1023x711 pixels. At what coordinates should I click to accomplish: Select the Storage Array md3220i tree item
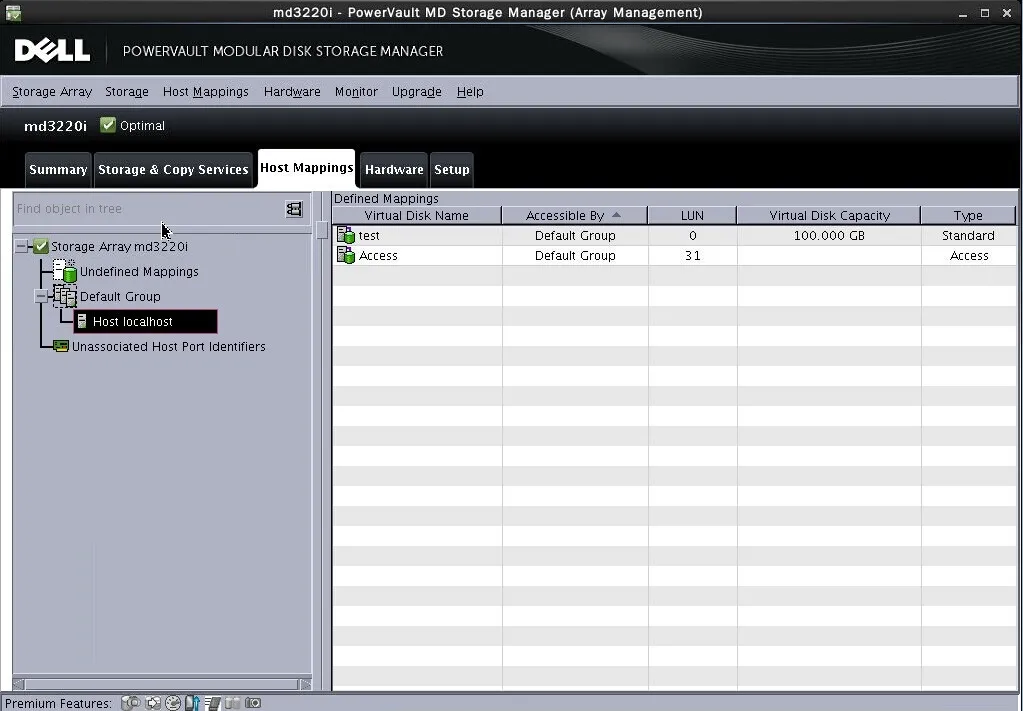[x=119, y=247]
